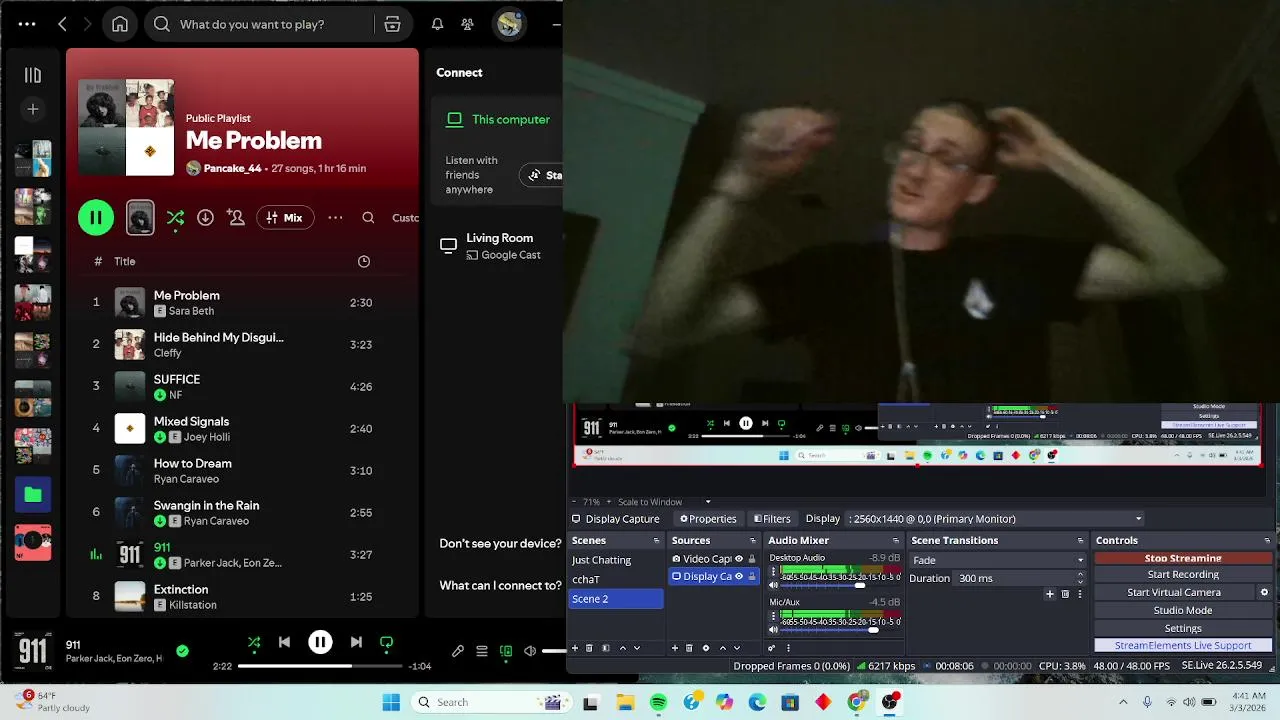Download the Me Problem playlist
This screenshot has height=720, width=1280.
click(205, 217)
